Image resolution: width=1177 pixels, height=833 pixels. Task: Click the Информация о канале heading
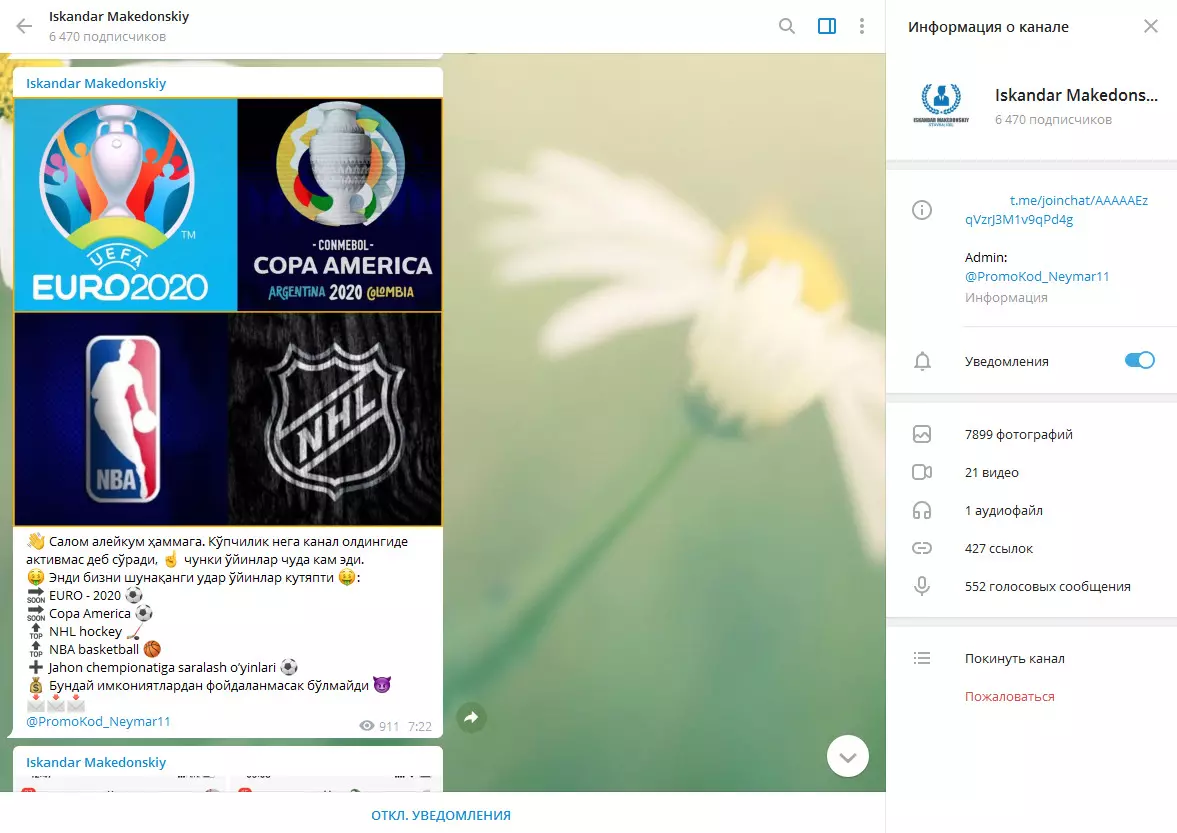click(x=988, y=27)
